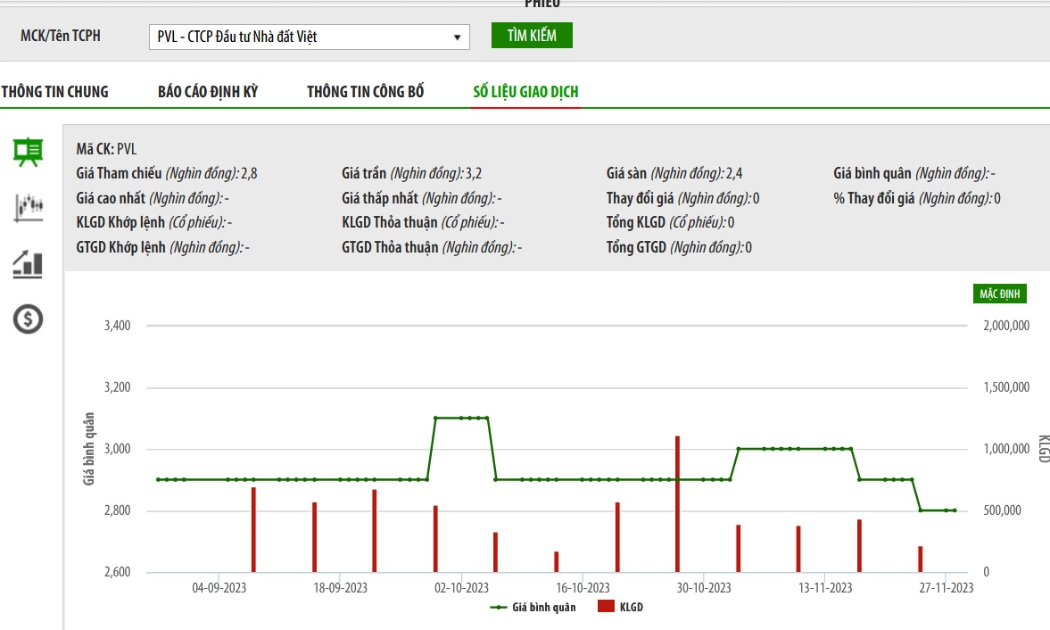Select the SỐ LIỆU GIAO DỊCH tab

[x=526, y=92]
